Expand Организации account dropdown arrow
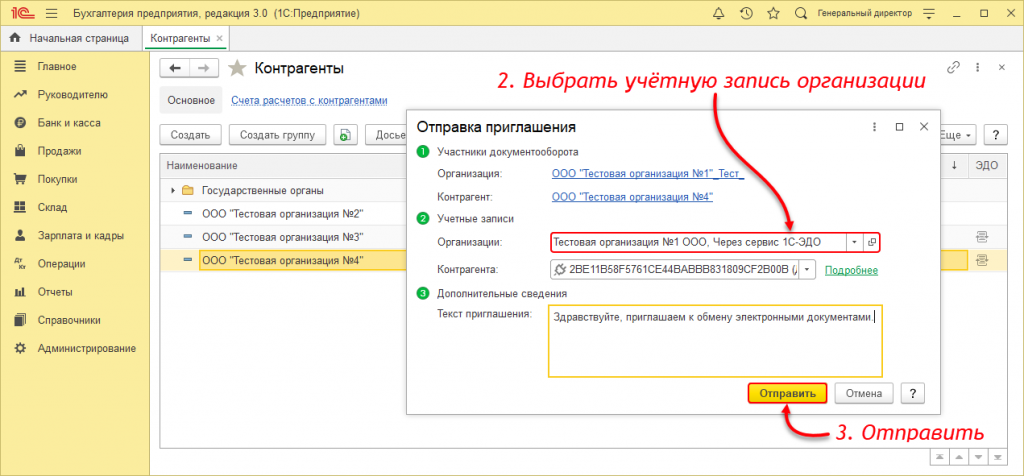The width and height of the screenshot is (1024, 476). click(855, 242)
